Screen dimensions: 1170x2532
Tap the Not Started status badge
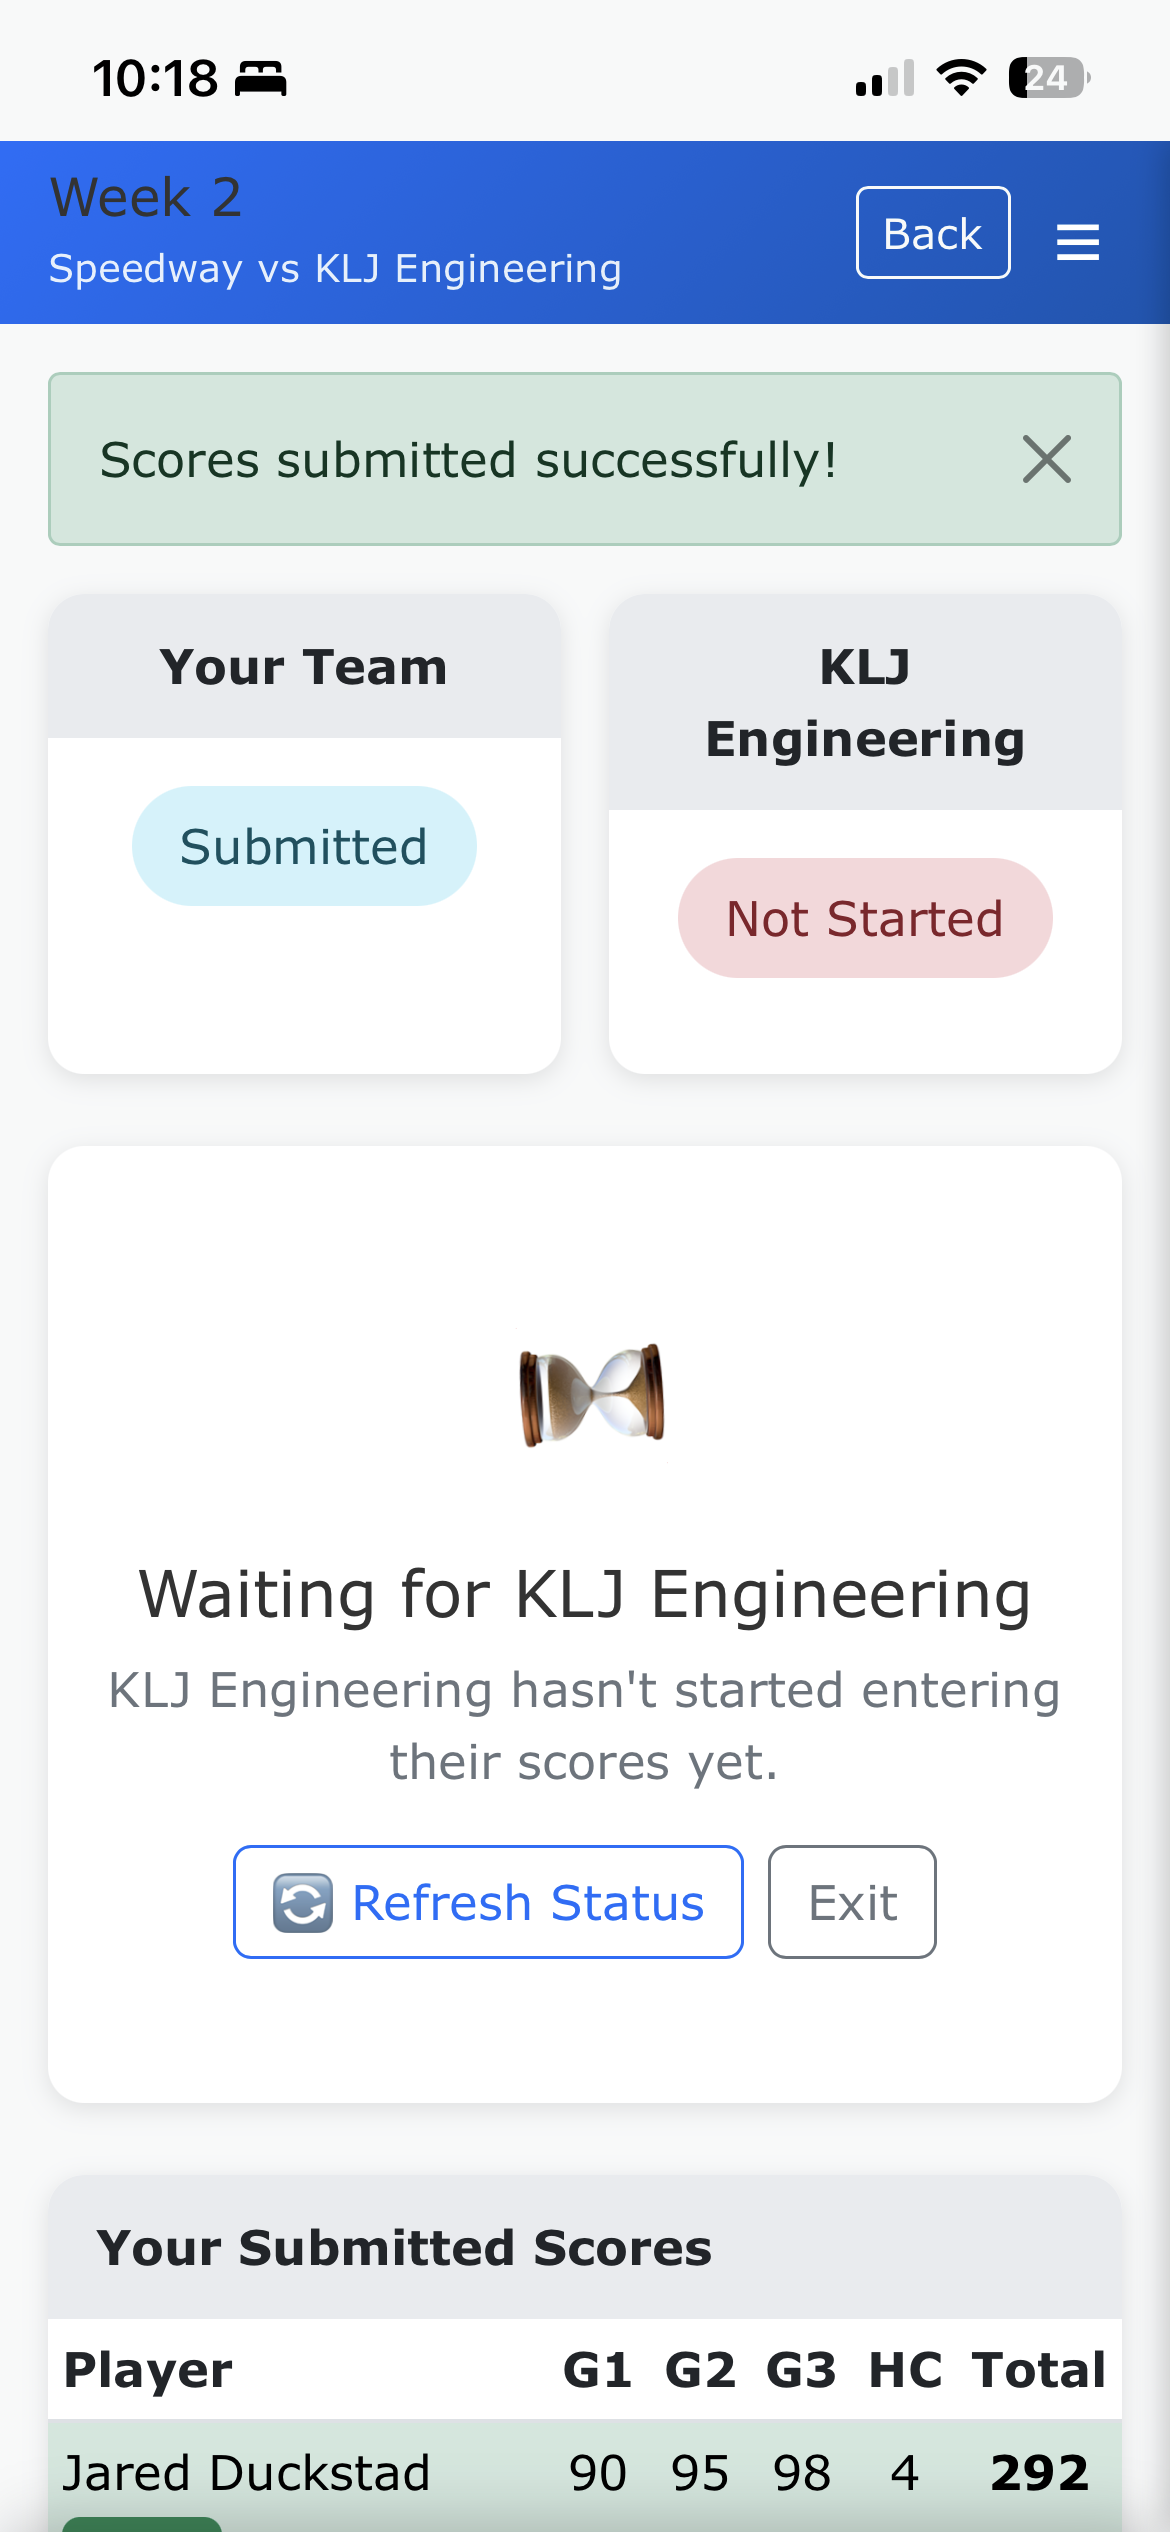[865, 918]
